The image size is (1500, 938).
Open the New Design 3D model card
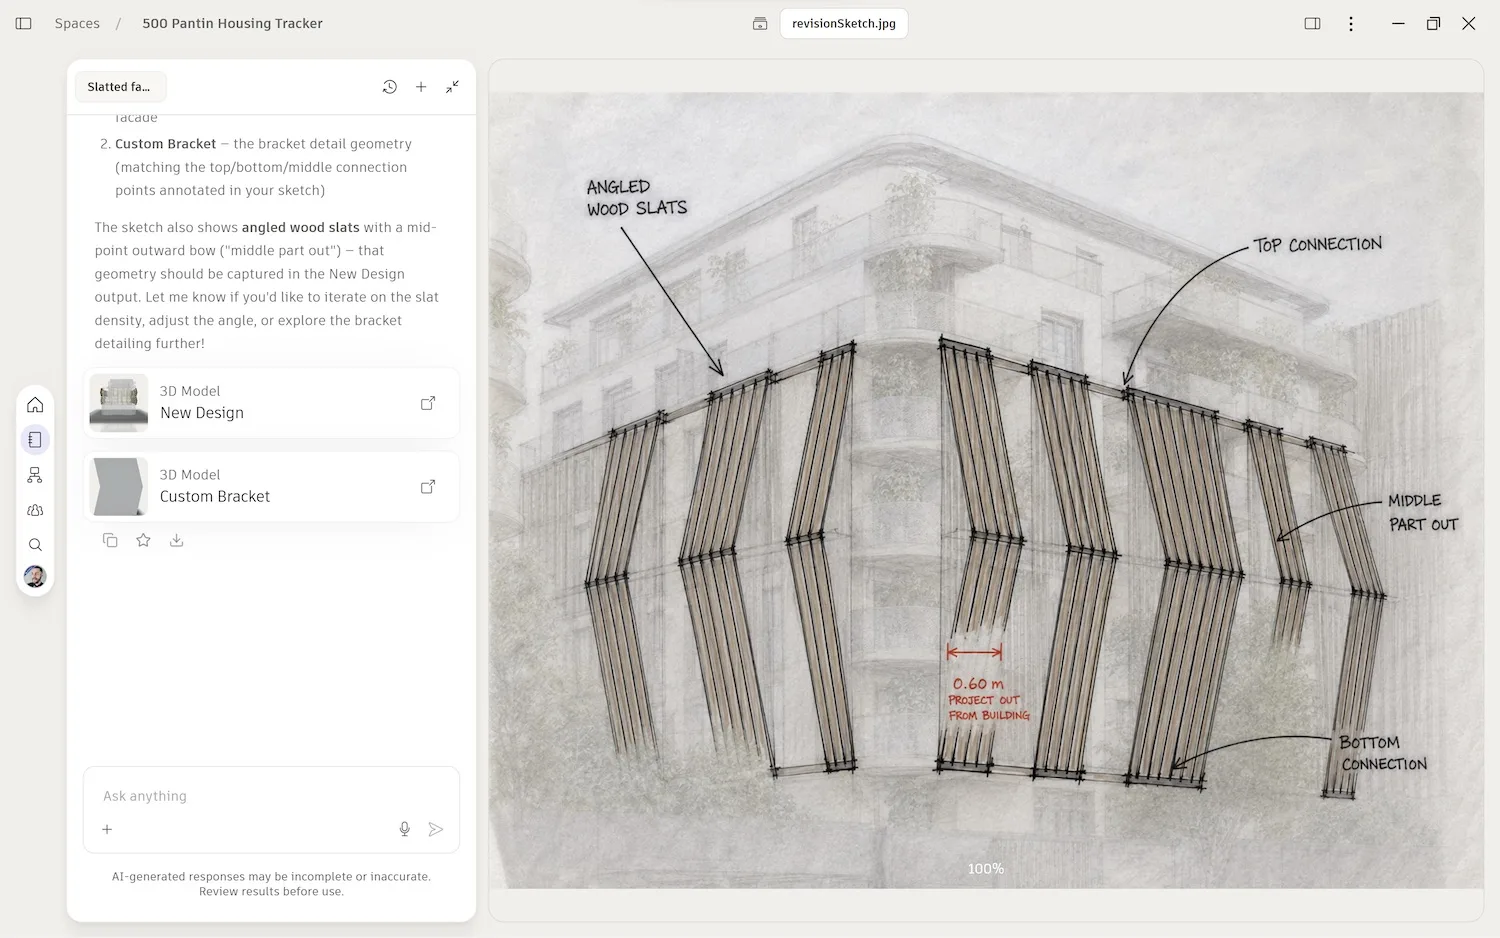pyautogui.click(x=271, y=403)
